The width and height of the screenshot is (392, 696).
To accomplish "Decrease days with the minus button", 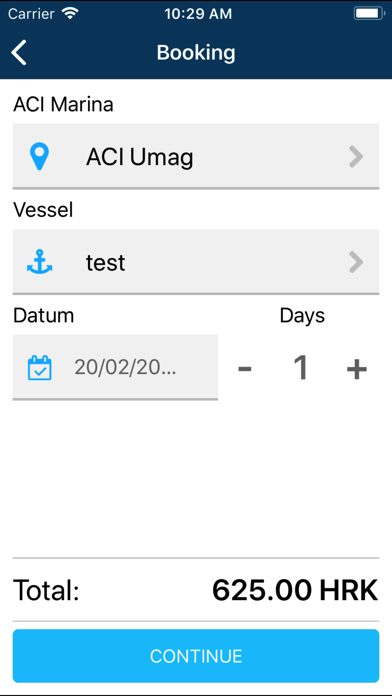I will [245, 368].
